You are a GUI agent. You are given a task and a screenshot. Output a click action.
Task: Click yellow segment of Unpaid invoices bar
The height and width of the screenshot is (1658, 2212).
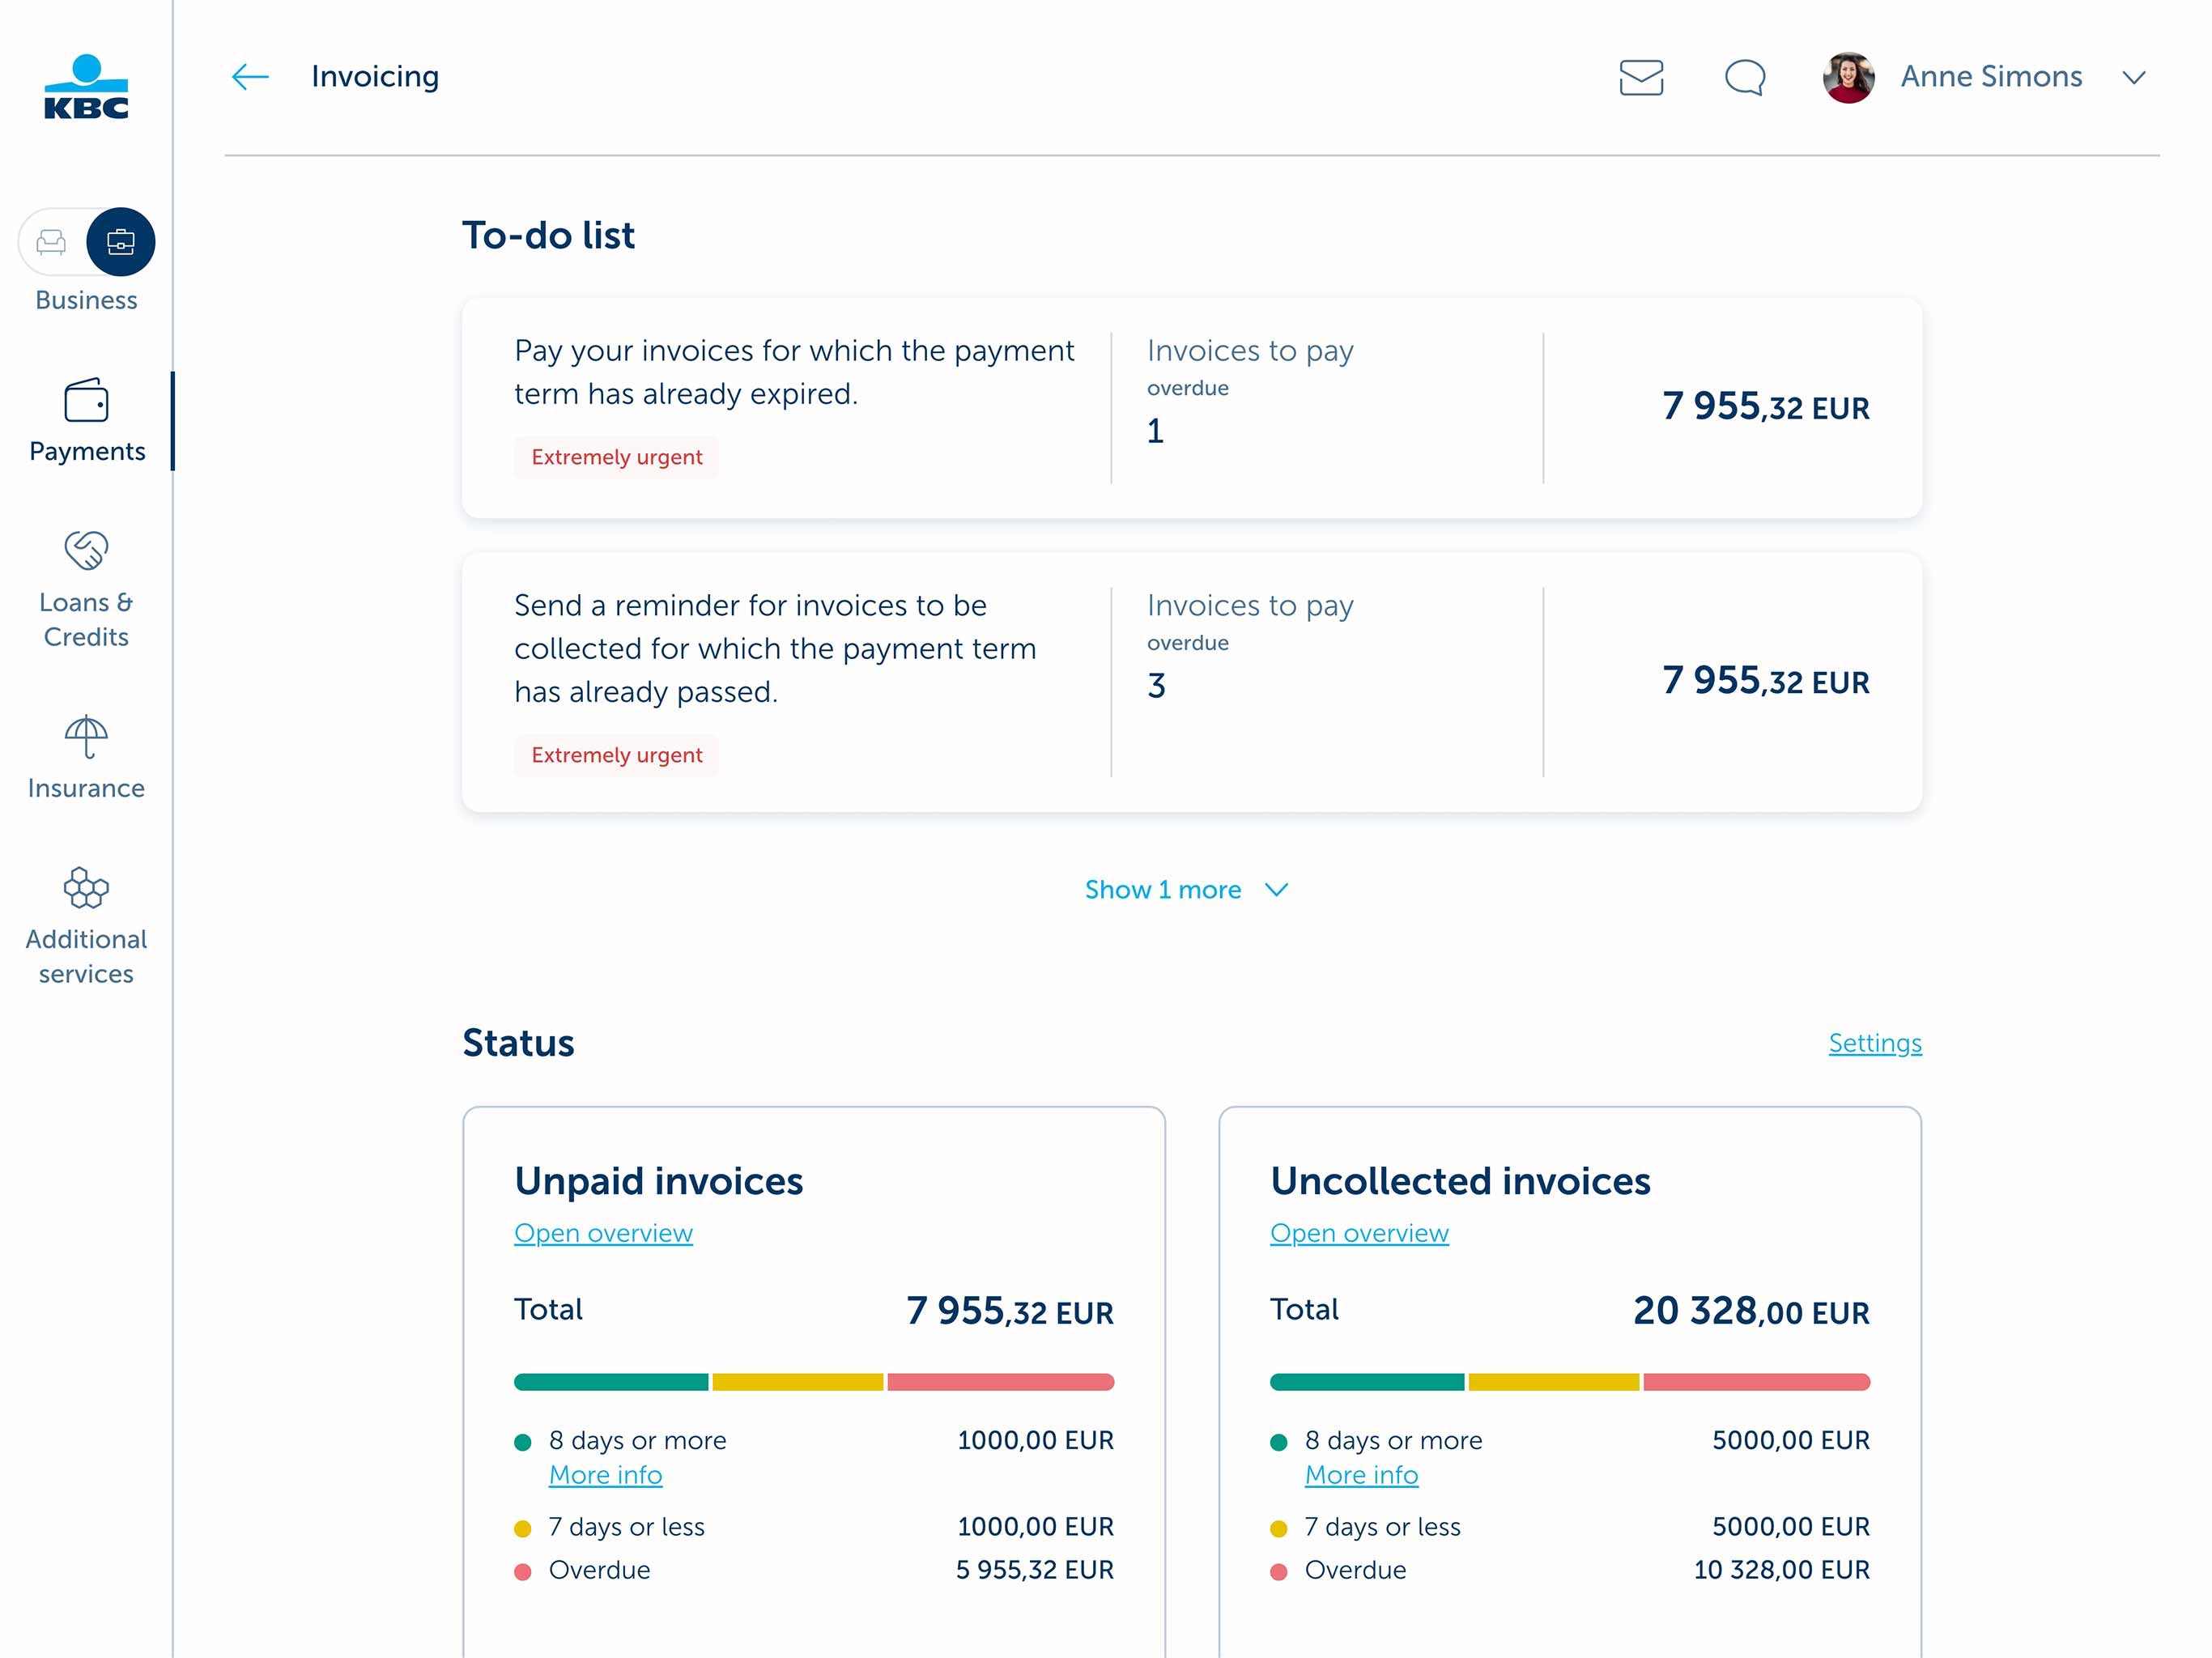798,1382
